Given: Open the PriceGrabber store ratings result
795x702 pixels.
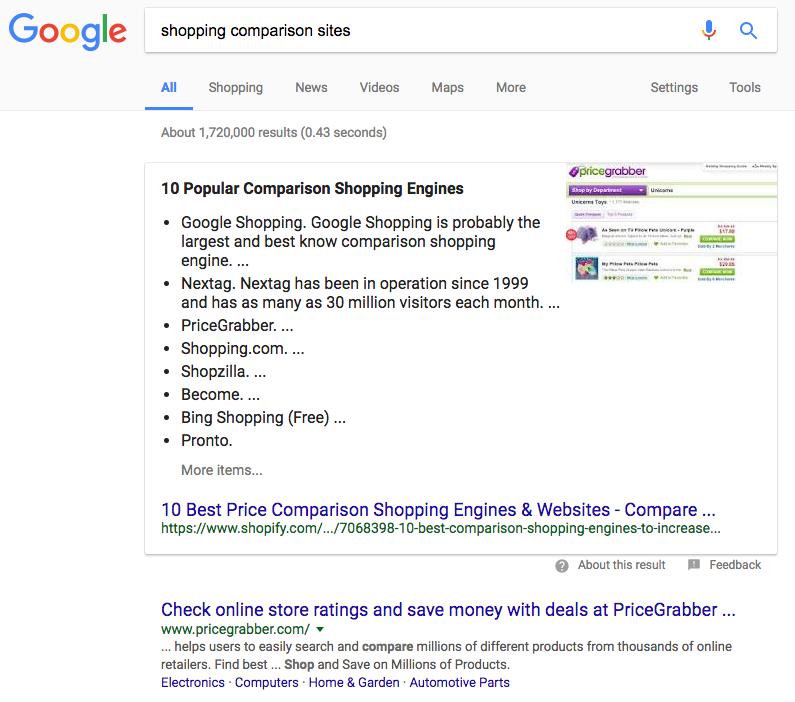Looking at the screenshot, I should 448,609.
